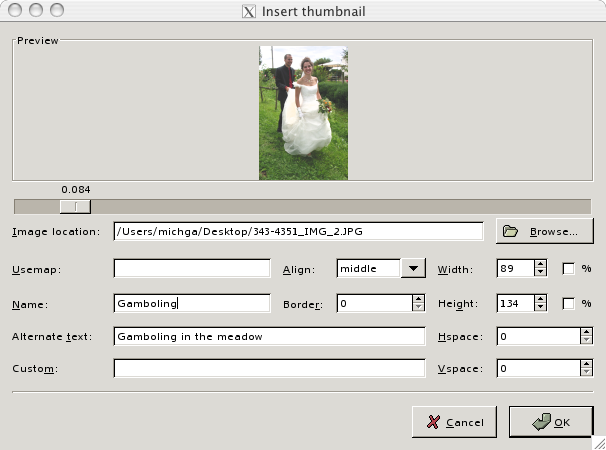Increase the Width value with up arrow
This screenshot has width=606, height=450.
[541, 264]
